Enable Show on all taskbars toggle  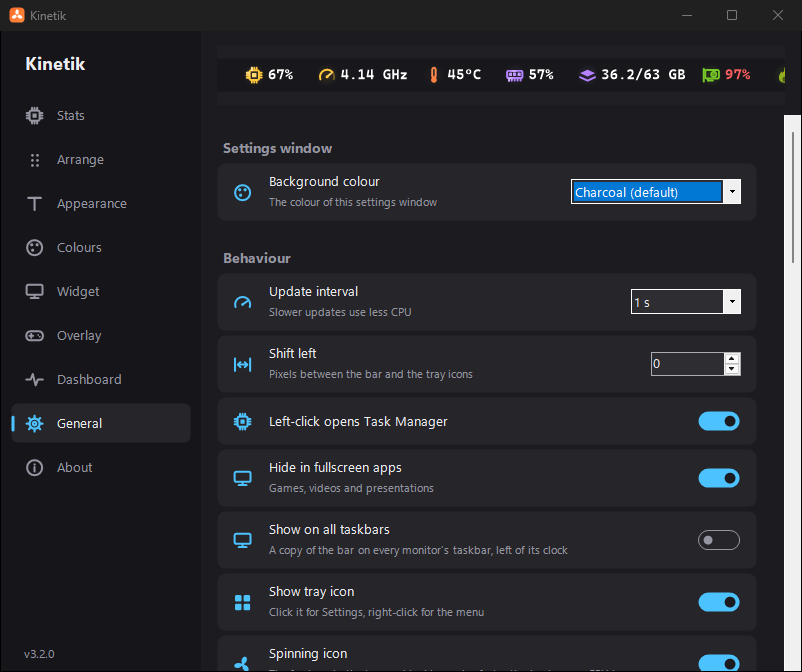click(719, 540)
